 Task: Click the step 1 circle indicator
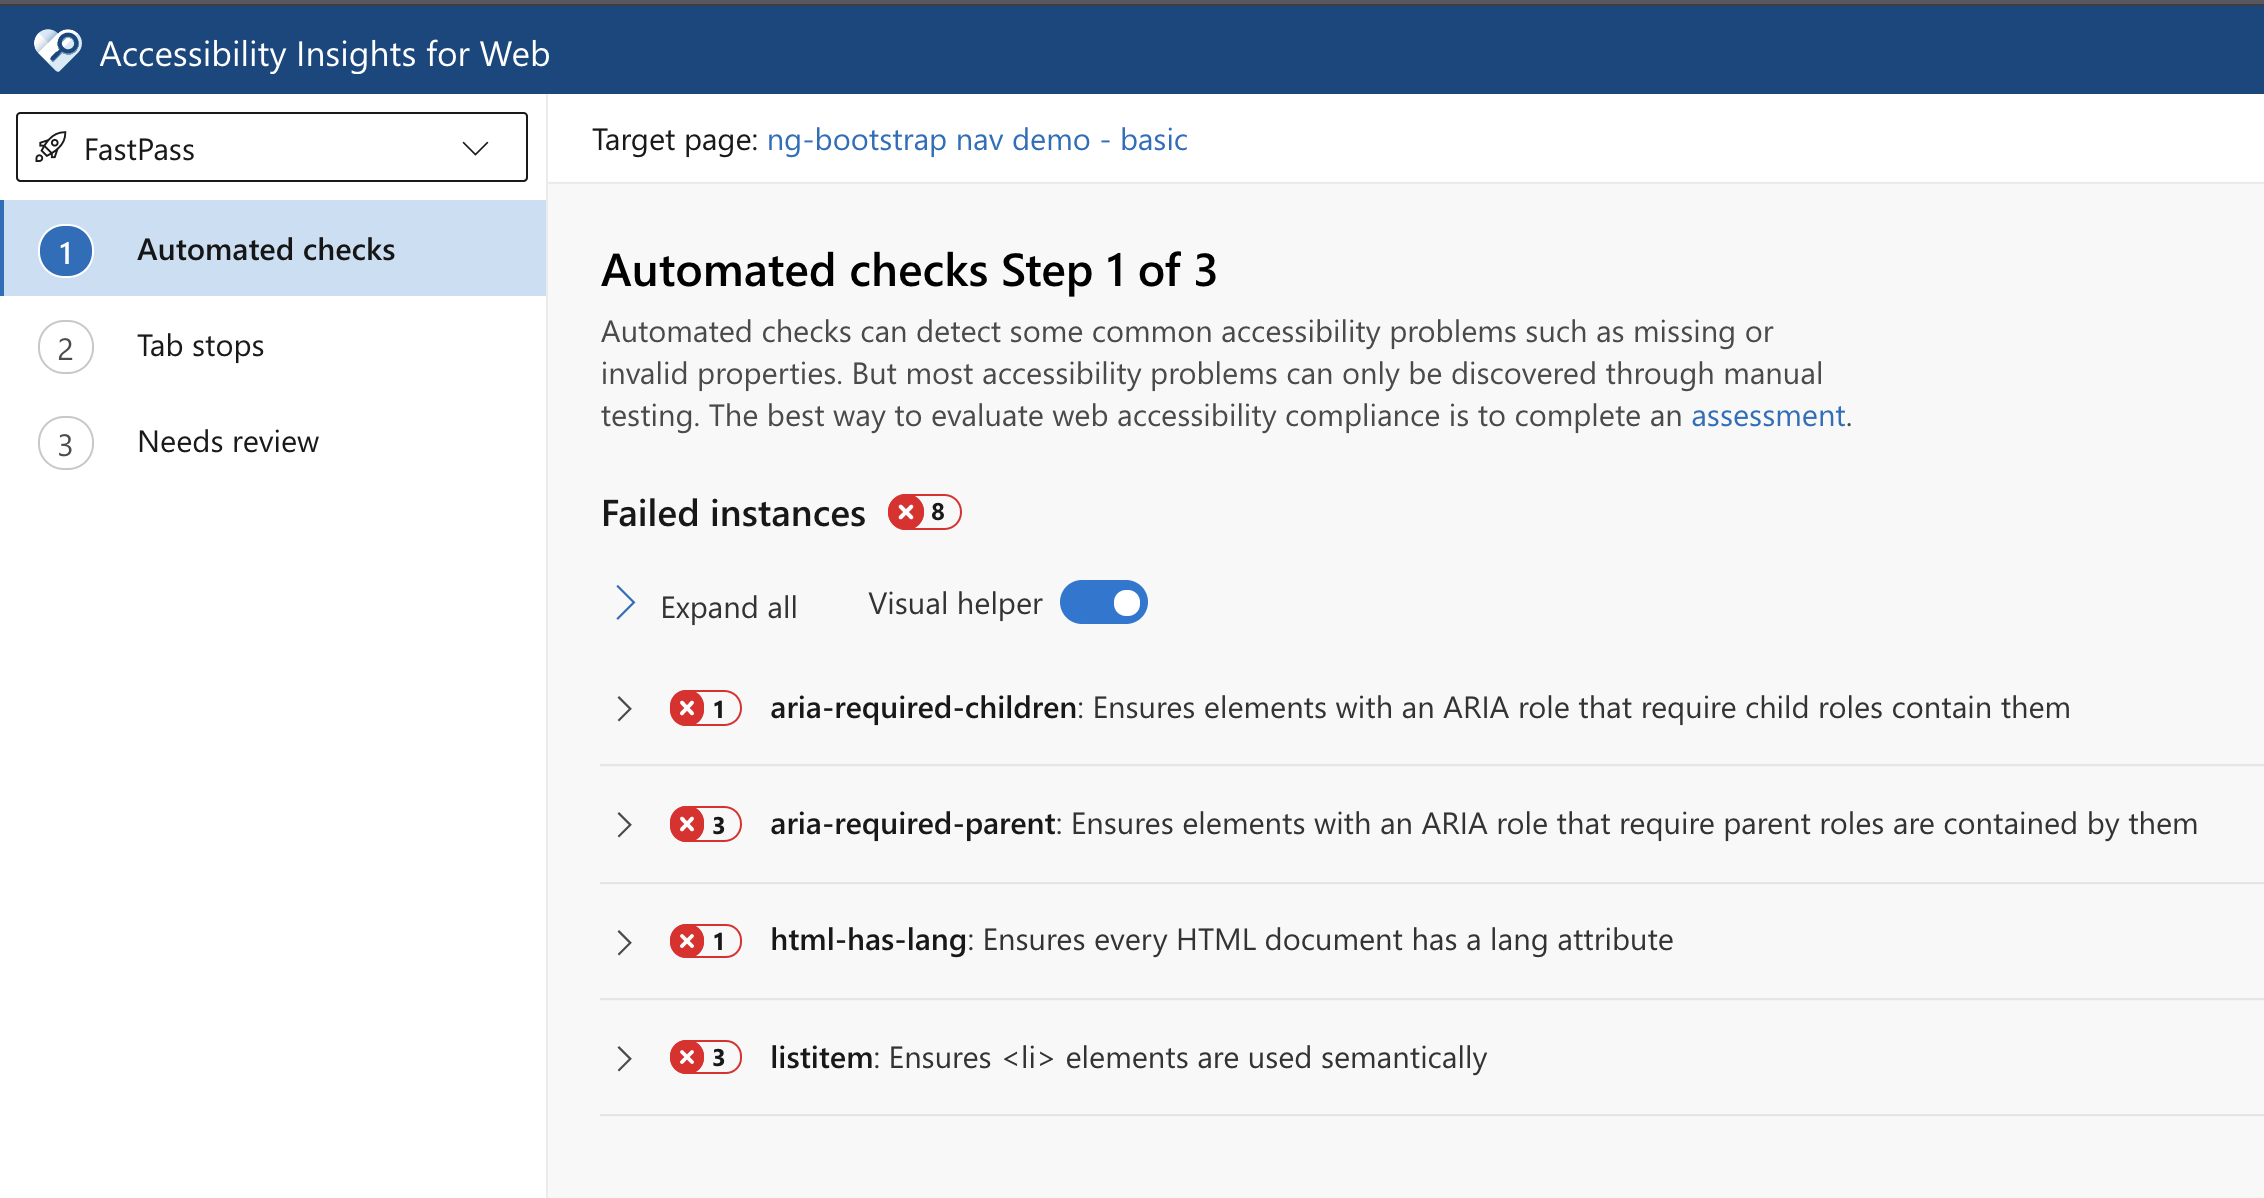[65, 250]
